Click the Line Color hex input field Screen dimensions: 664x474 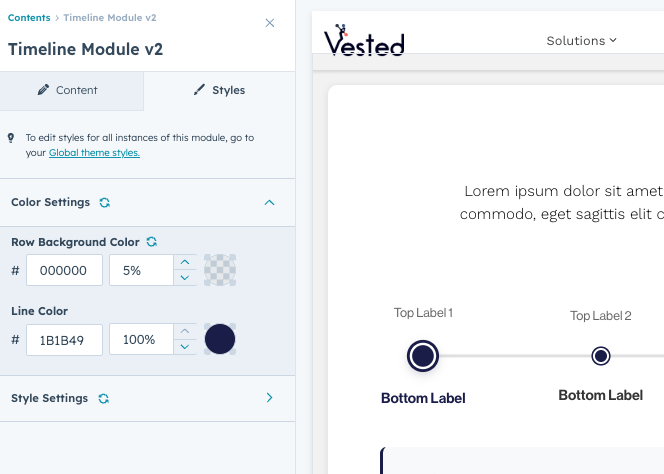64,340
